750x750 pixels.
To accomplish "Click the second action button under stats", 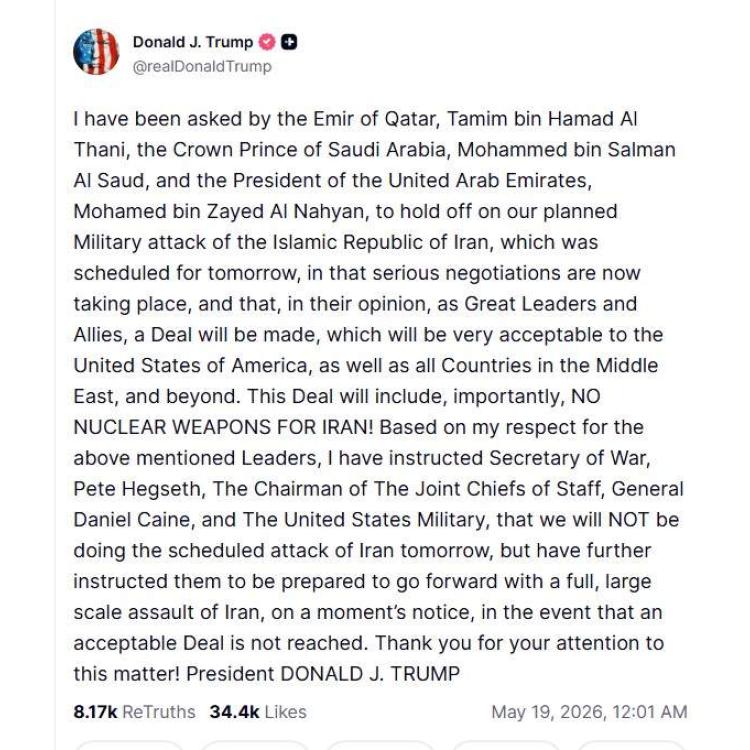I will [x=255, y=745].
